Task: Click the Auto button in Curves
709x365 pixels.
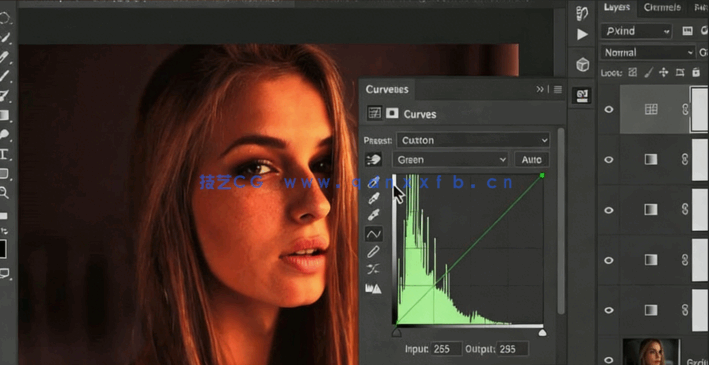Action: [x=532, y=160]
